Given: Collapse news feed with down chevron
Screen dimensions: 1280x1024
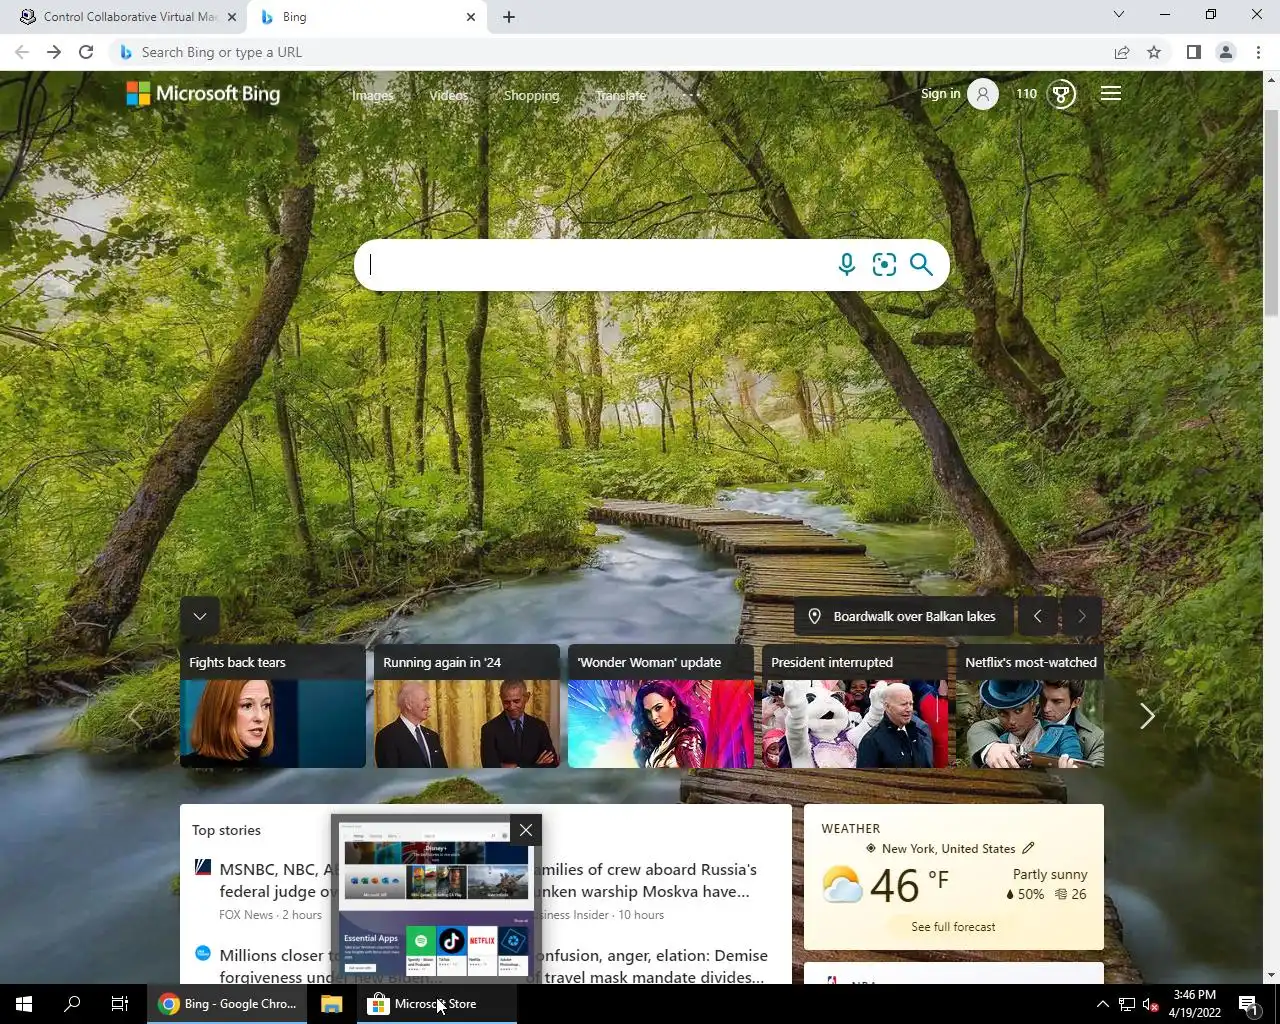Looking at the screenshot, I should tap(200, 616).
